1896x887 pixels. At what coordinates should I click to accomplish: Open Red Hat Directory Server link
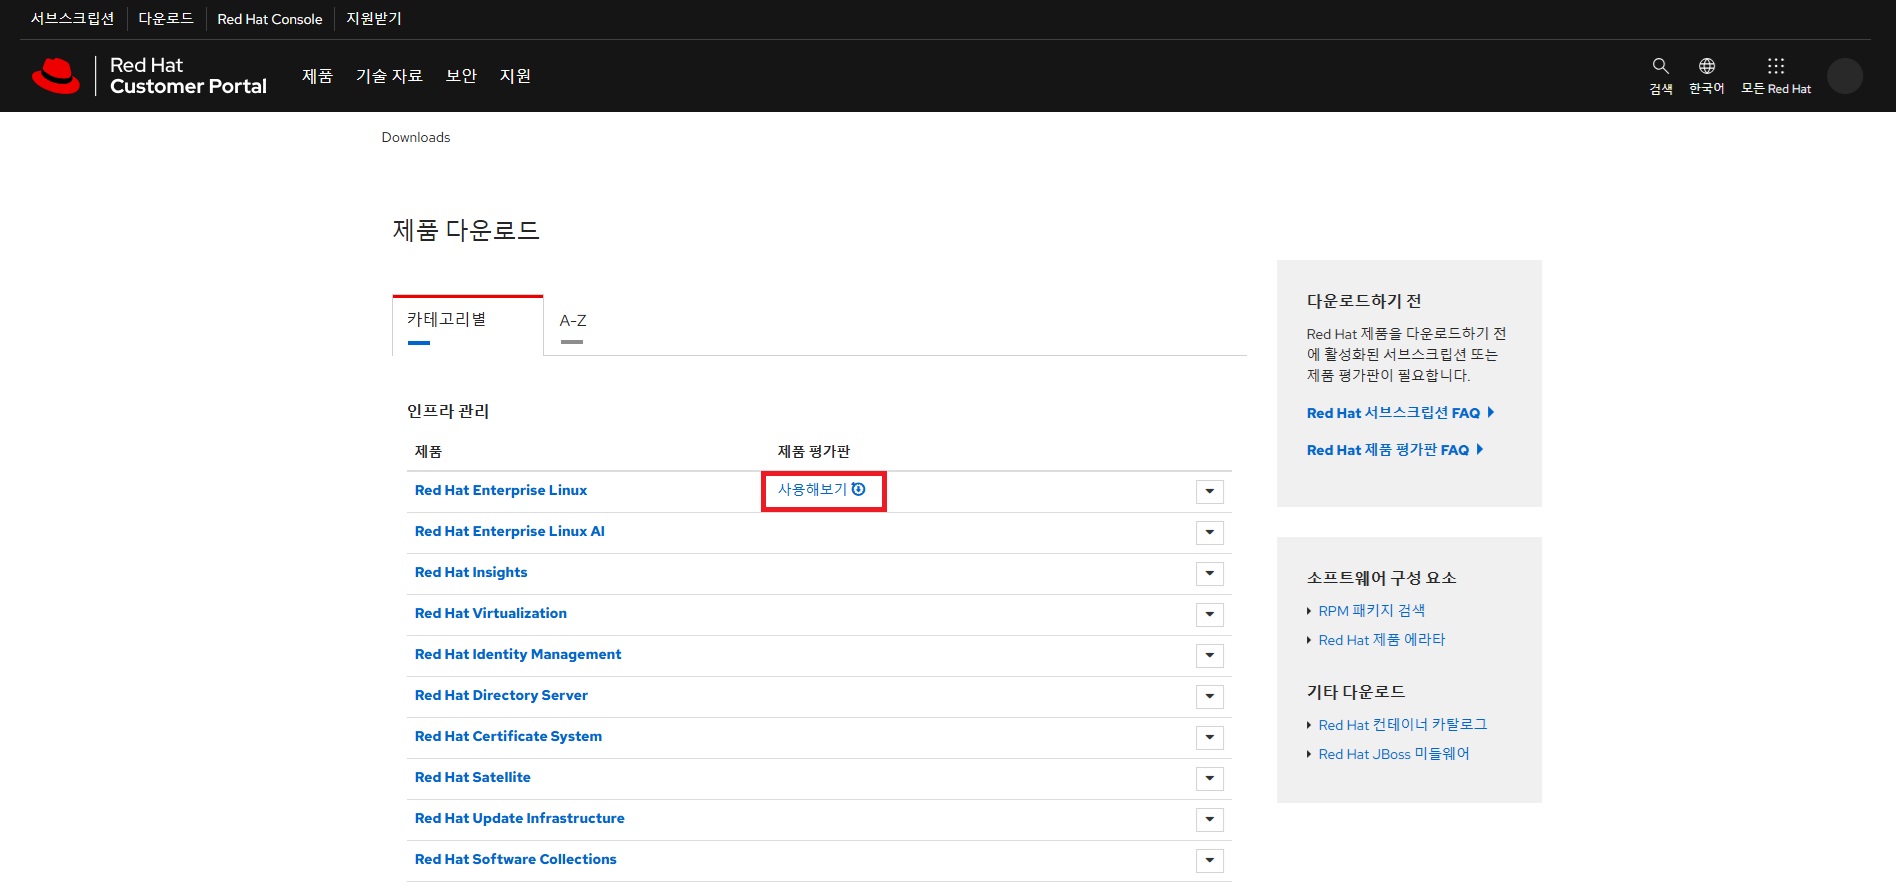[x=501, y=695]
